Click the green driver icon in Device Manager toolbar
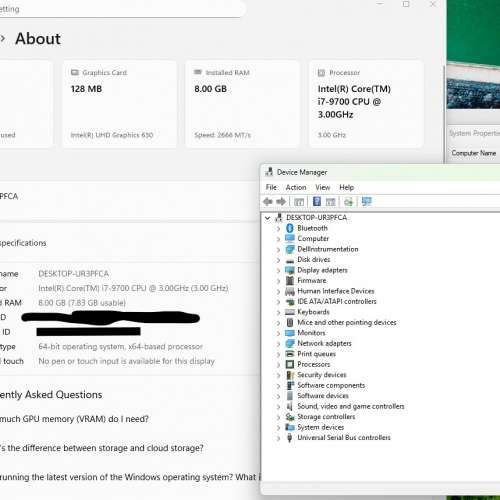The height and width of the screenshot is (500, 500). (x=348, y=202)
